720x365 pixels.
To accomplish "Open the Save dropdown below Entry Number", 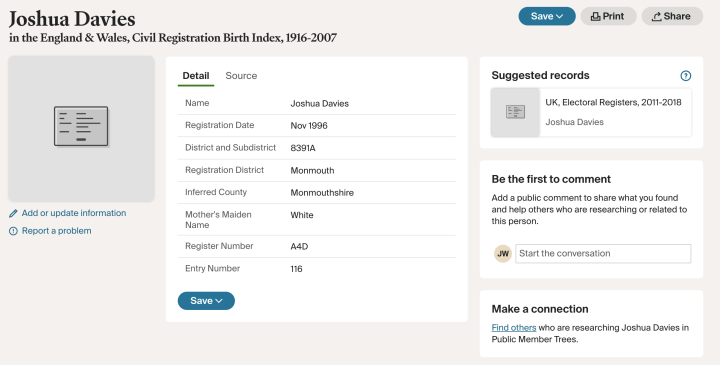I will click(206, 301).
